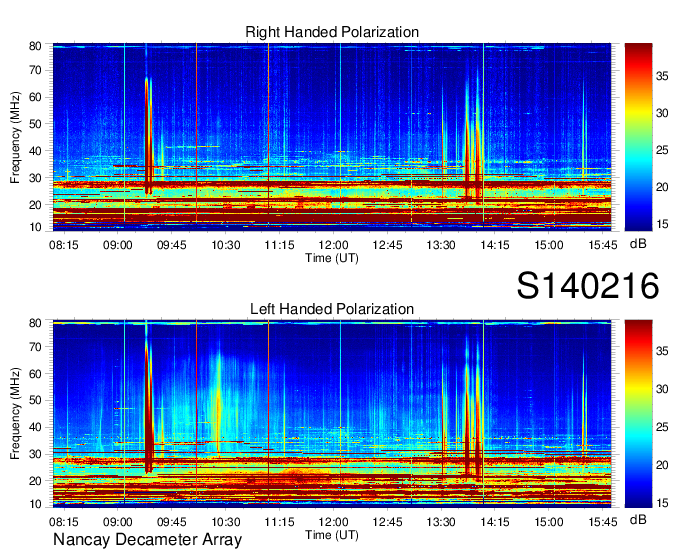Click '40' MHz tick on left-handed frequency axis

coord(35,427)
